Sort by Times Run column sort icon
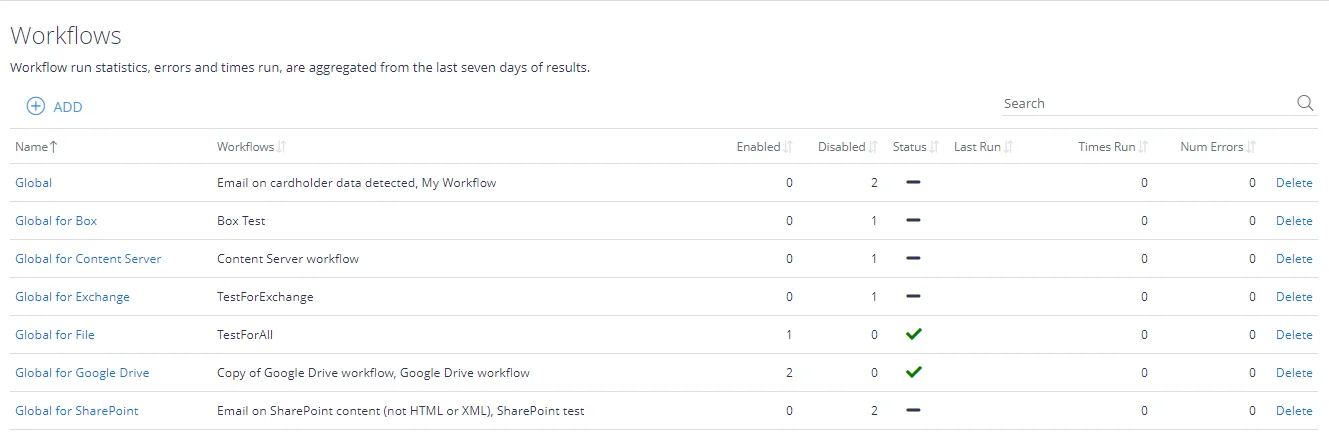 coord(1143,147)
